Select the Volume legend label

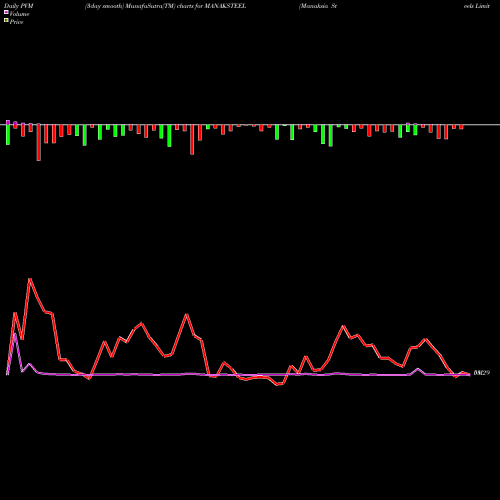pos(19,14)
